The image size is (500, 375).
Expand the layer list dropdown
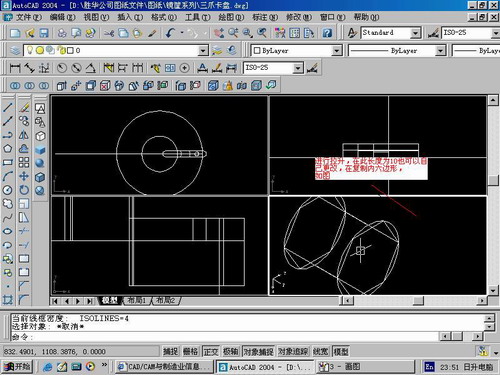click(x=203, y=51)
